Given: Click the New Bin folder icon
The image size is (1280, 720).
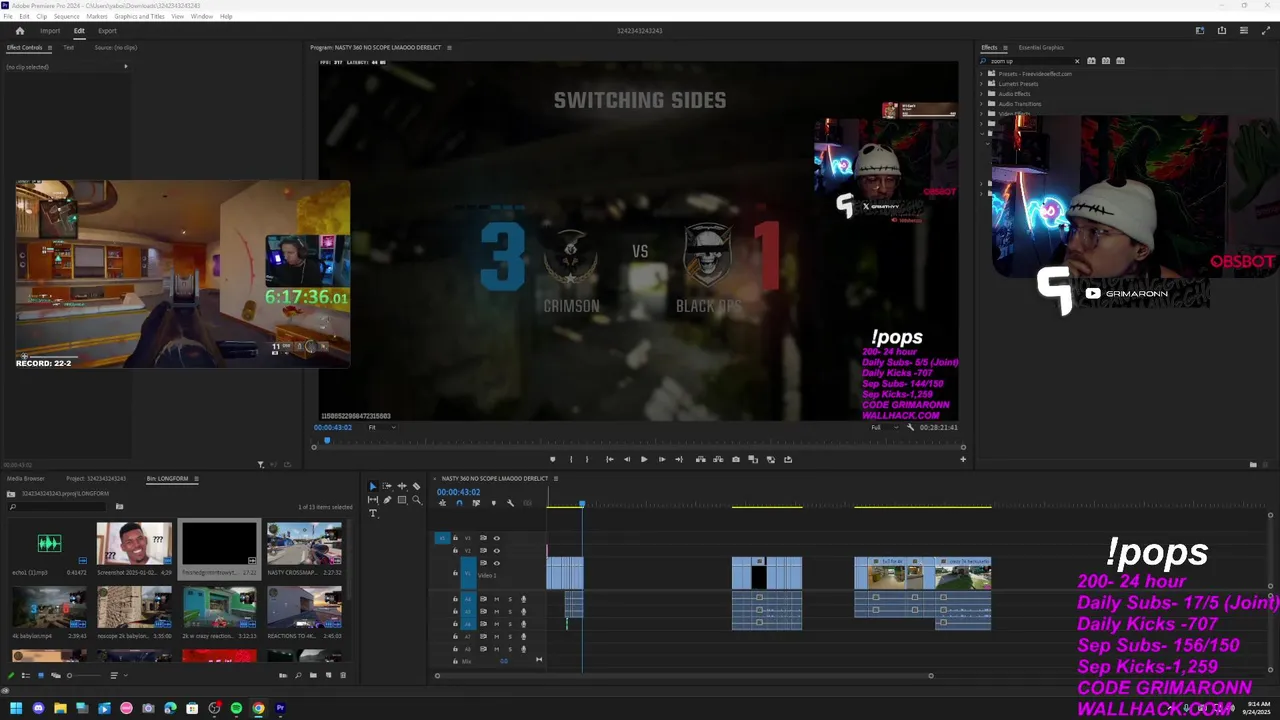Looking at the screenshot, I should click(313, 675).
